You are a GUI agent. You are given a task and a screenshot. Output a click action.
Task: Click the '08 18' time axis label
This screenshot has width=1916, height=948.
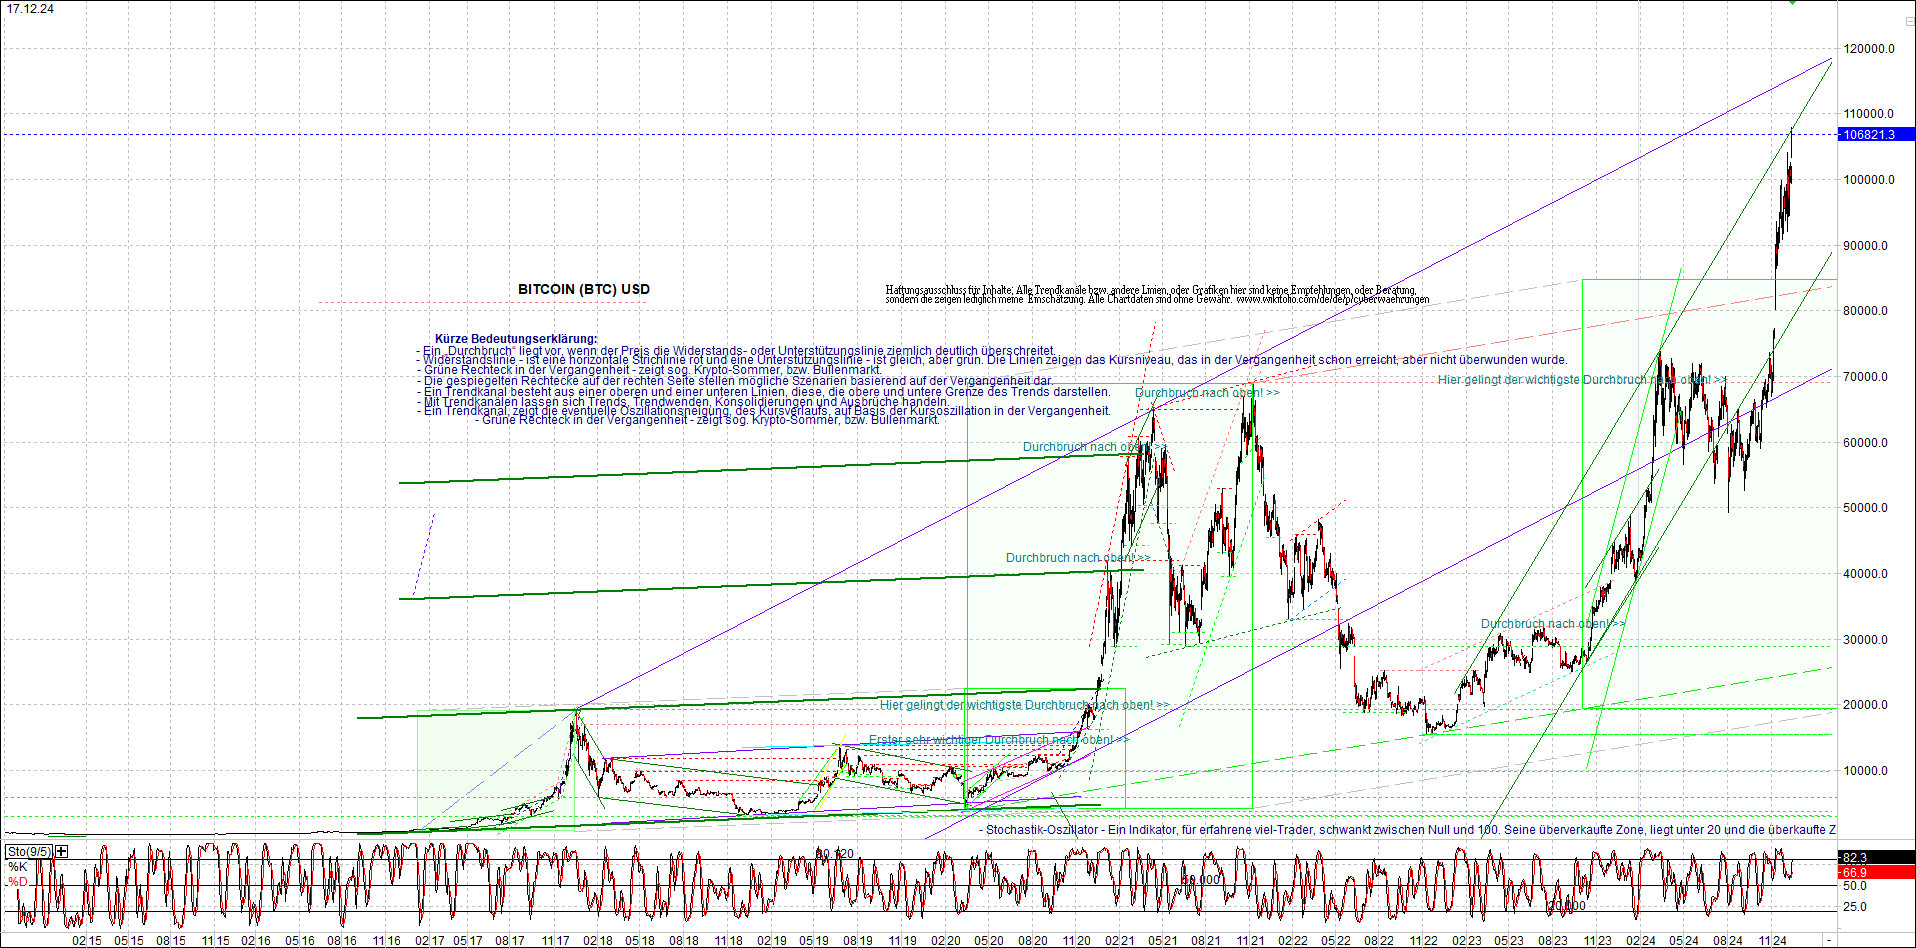684,941
